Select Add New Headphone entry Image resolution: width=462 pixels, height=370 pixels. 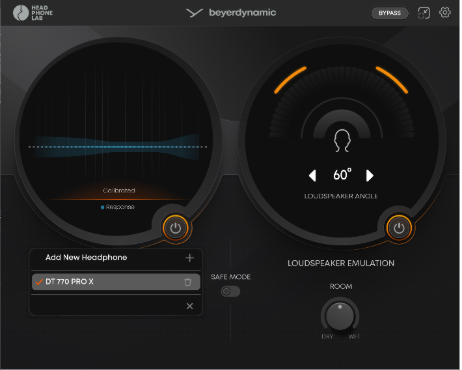[116, 258]
